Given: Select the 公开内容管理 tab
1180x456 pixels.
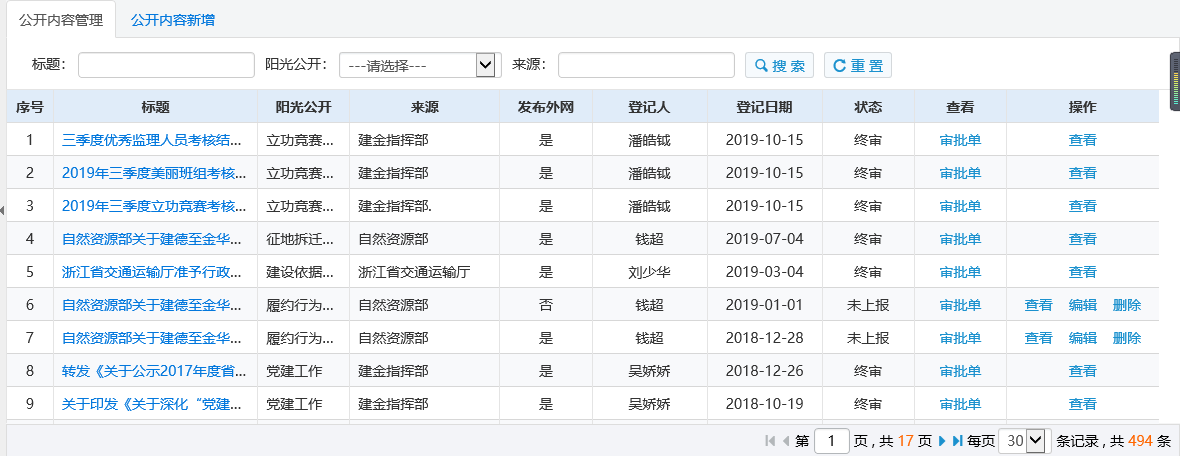Looking at the screenshot, I should tap(61, 20).
